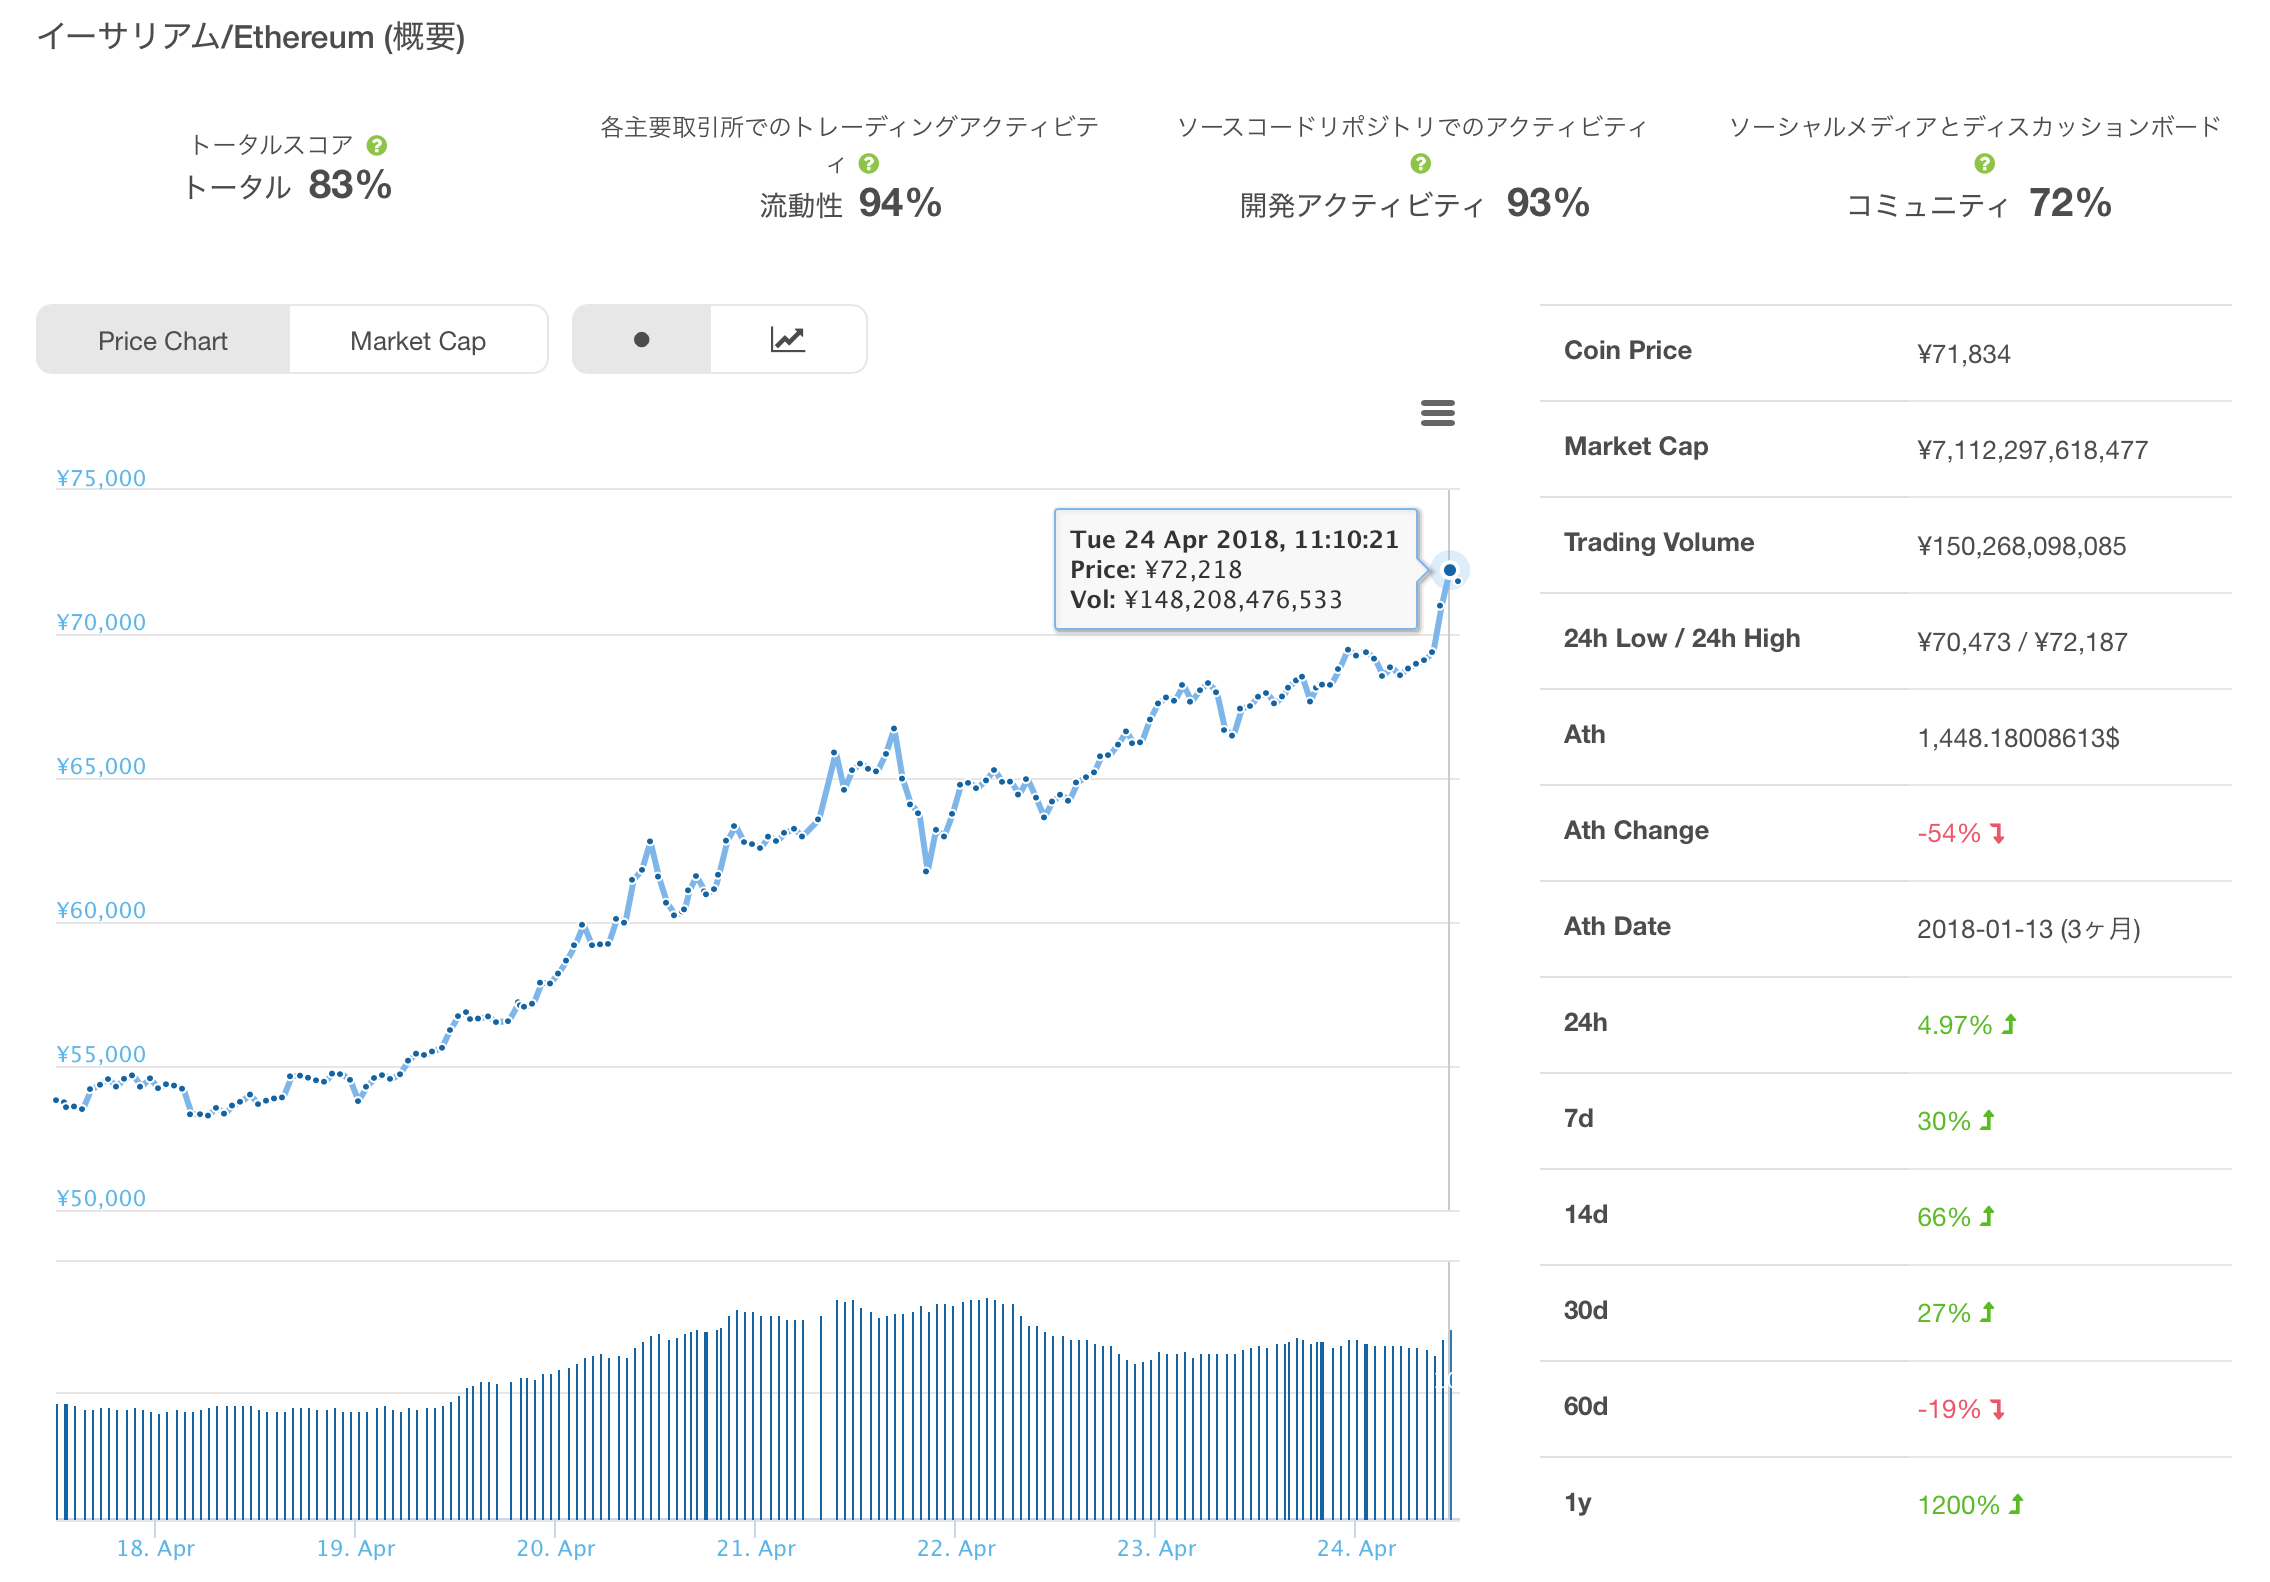Click the 1y change 1200% value

tap(1971, 1505)
